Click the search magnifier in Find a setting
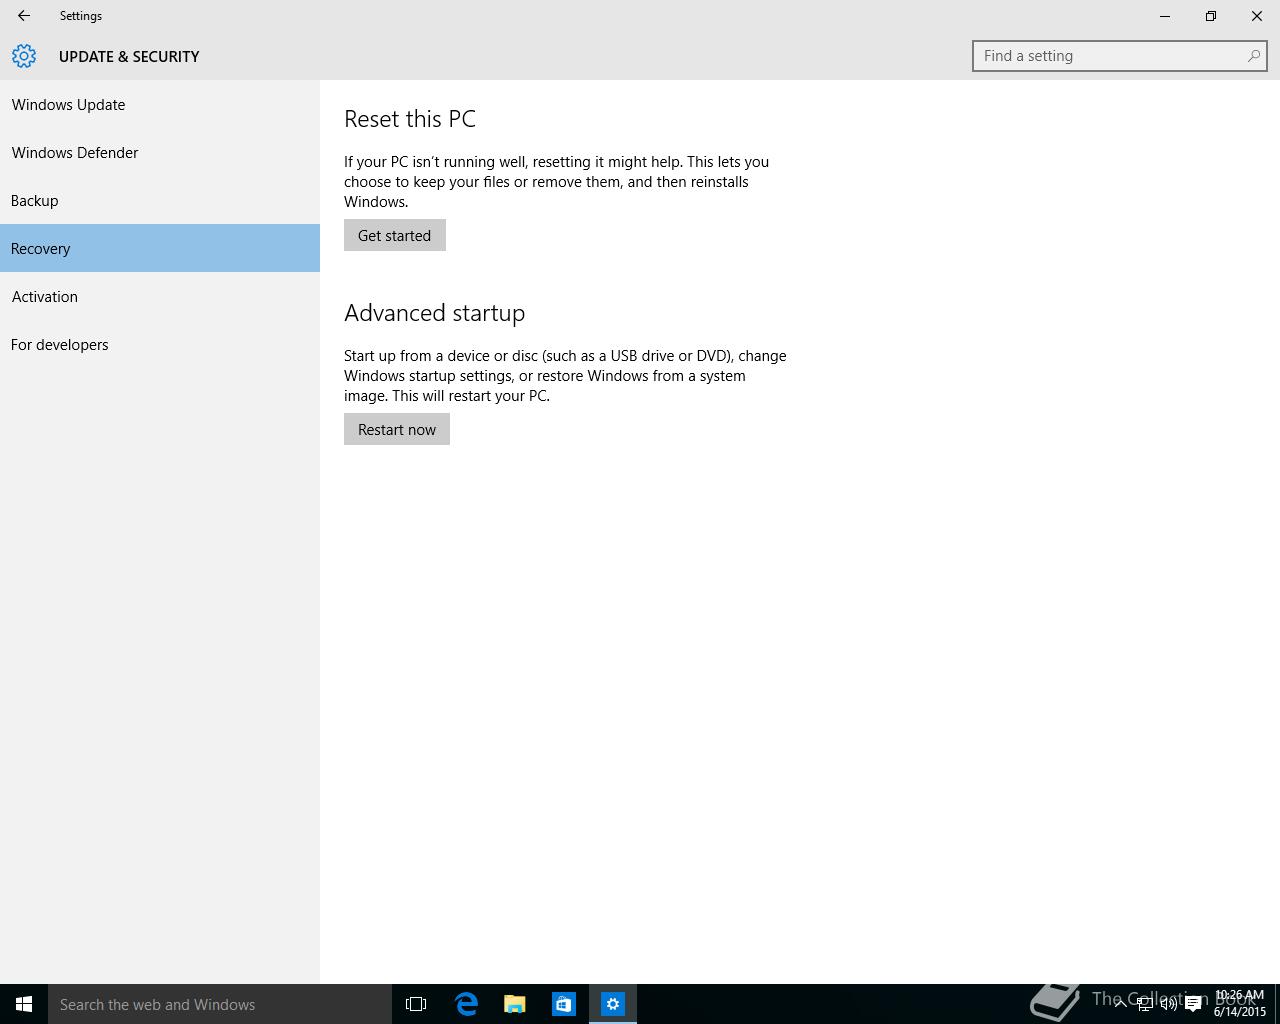The image size is (1280, 1024). pos(1253,56)
